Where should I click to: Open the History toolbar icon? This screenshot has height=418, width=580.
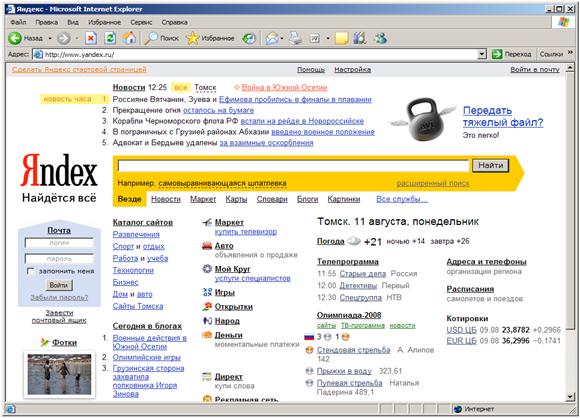point(249,38)
